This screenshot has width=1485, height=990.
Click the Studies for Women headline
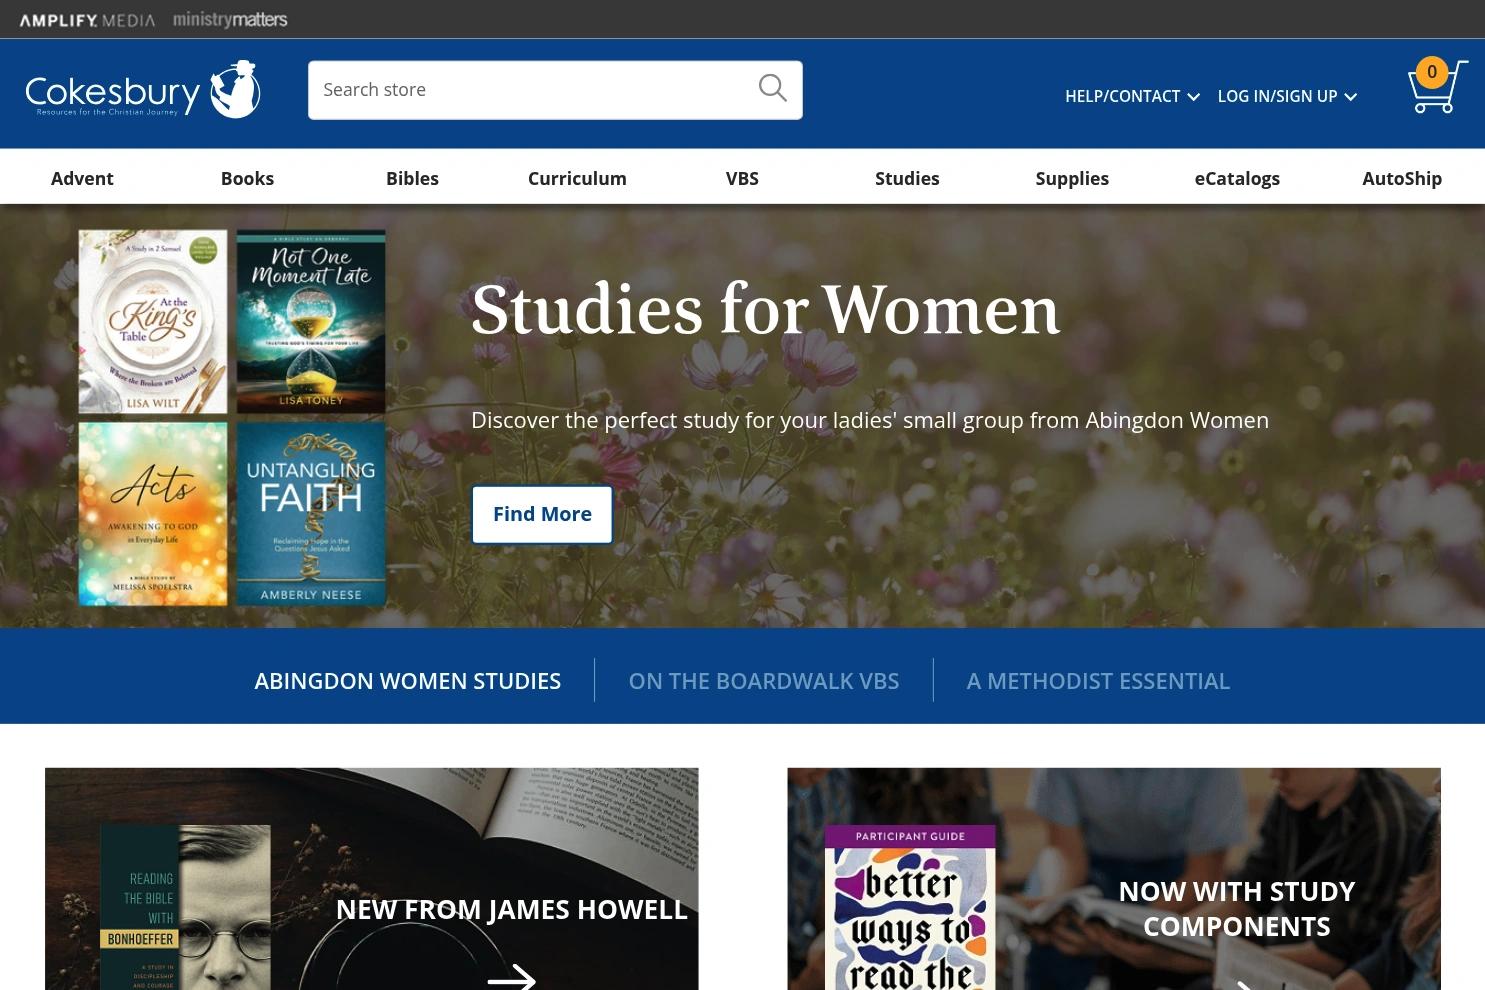pos(765,309)
